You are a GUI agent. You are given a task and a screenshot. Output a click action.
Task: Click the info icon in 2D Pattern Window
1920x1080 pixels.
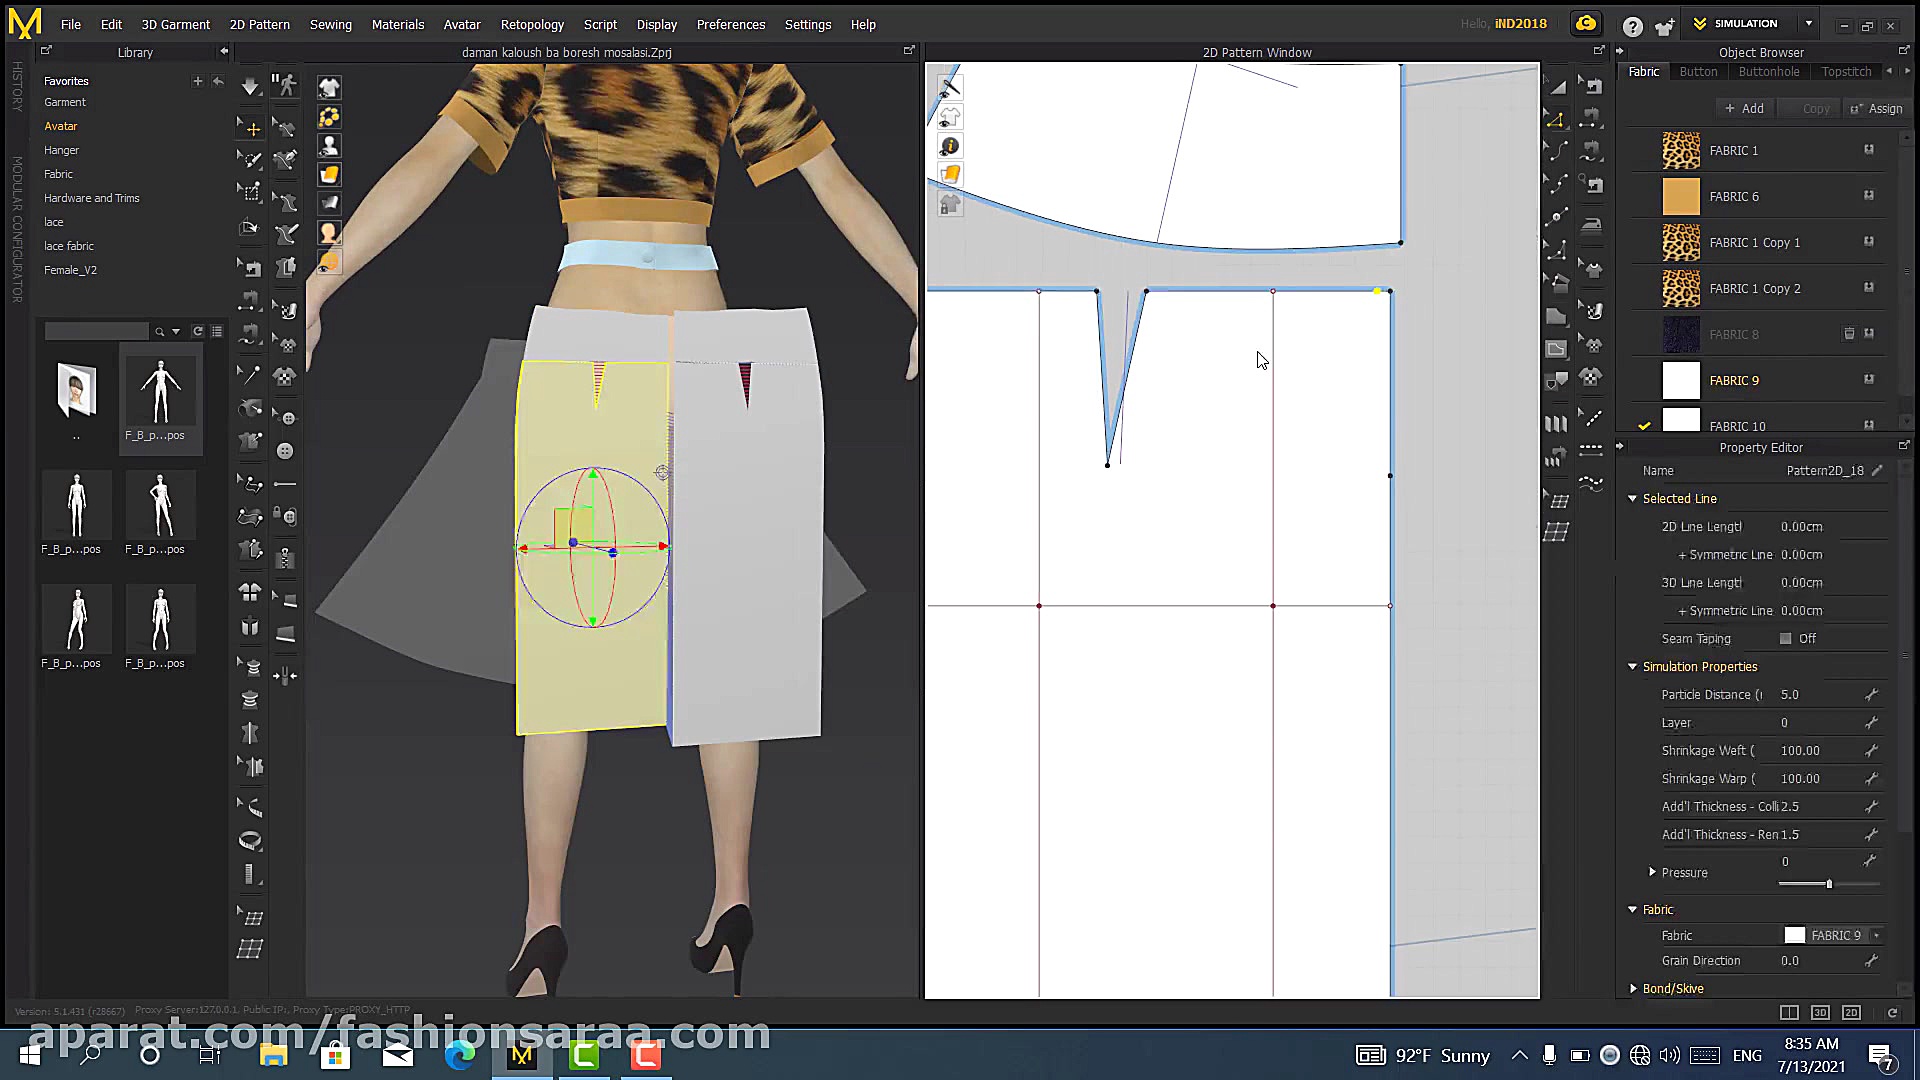tap(950, 146)
